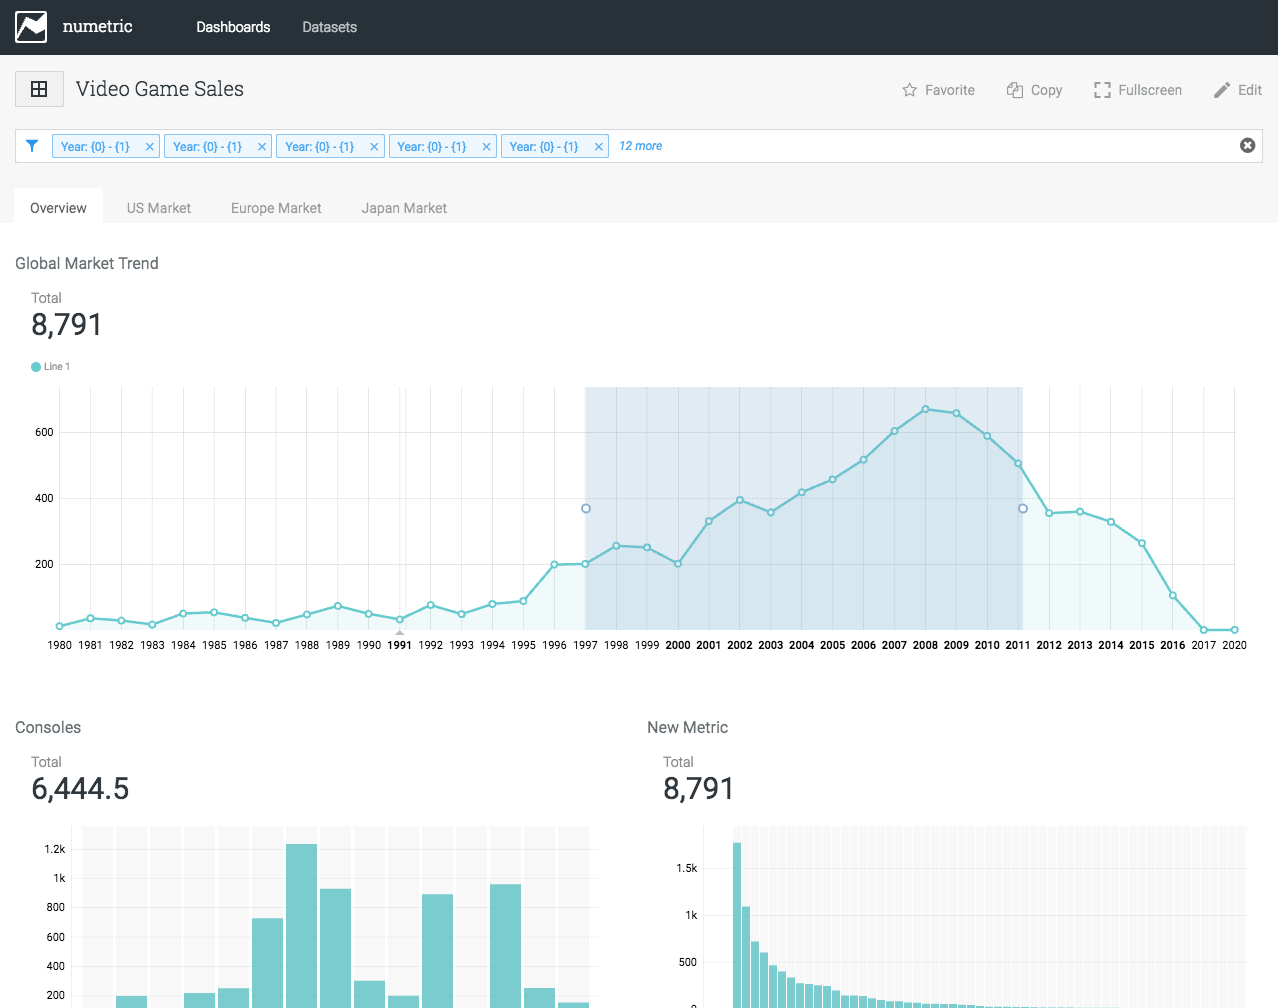Image resolution: width=1278 pixels, height=1008 pixels.
Task: Grab the left range handle at 1997
Action: click(x=586, y=509)
